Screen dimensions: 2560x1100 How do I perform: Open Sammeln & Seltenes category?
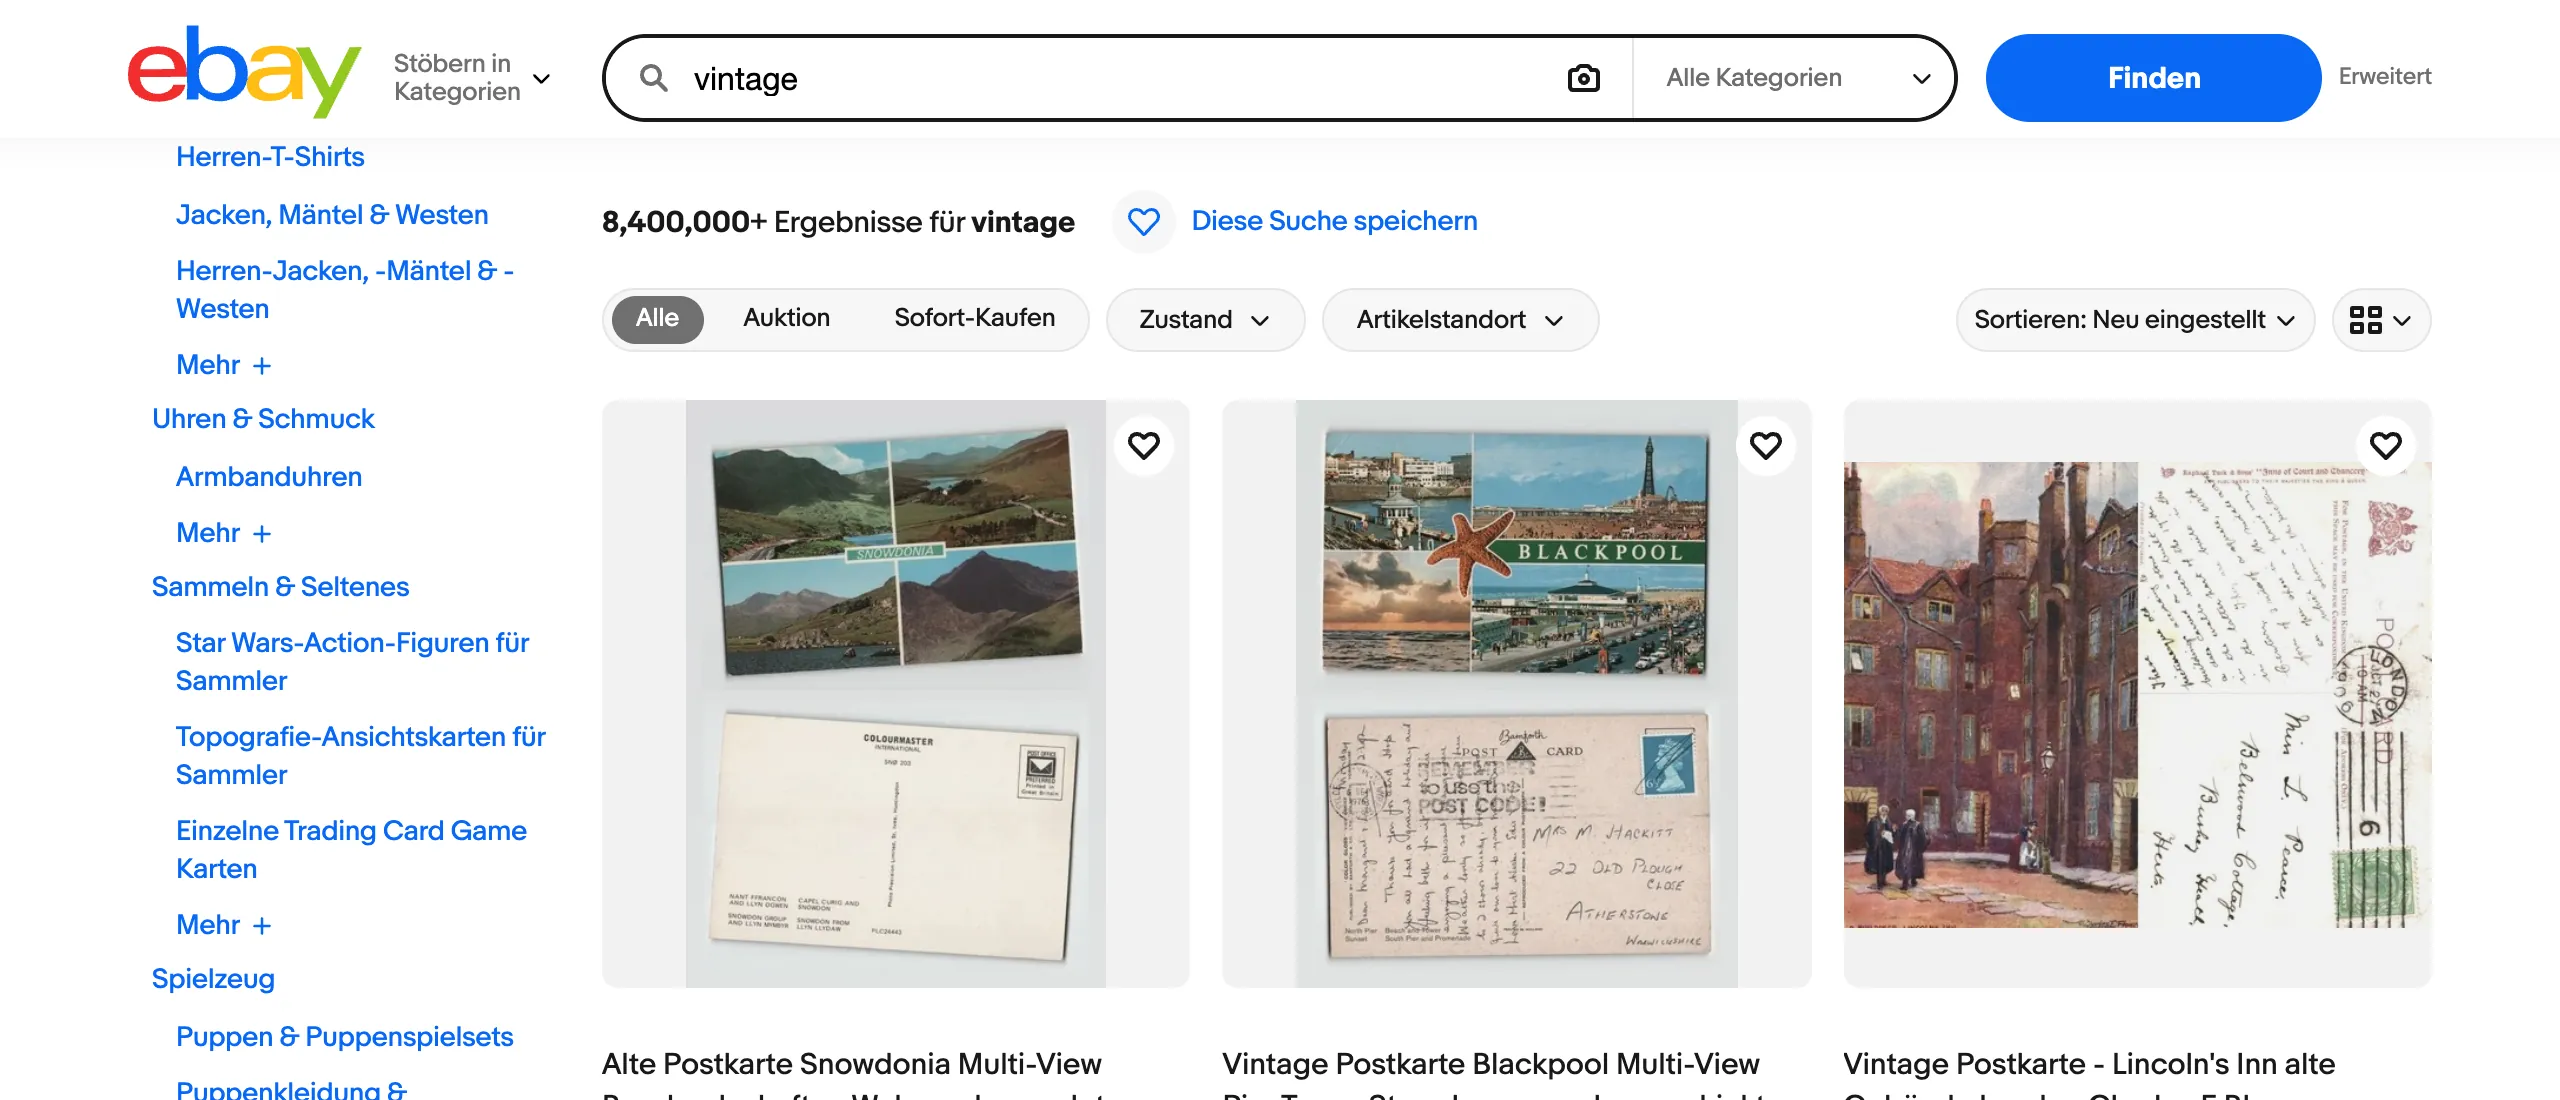(x=280, y=587)
